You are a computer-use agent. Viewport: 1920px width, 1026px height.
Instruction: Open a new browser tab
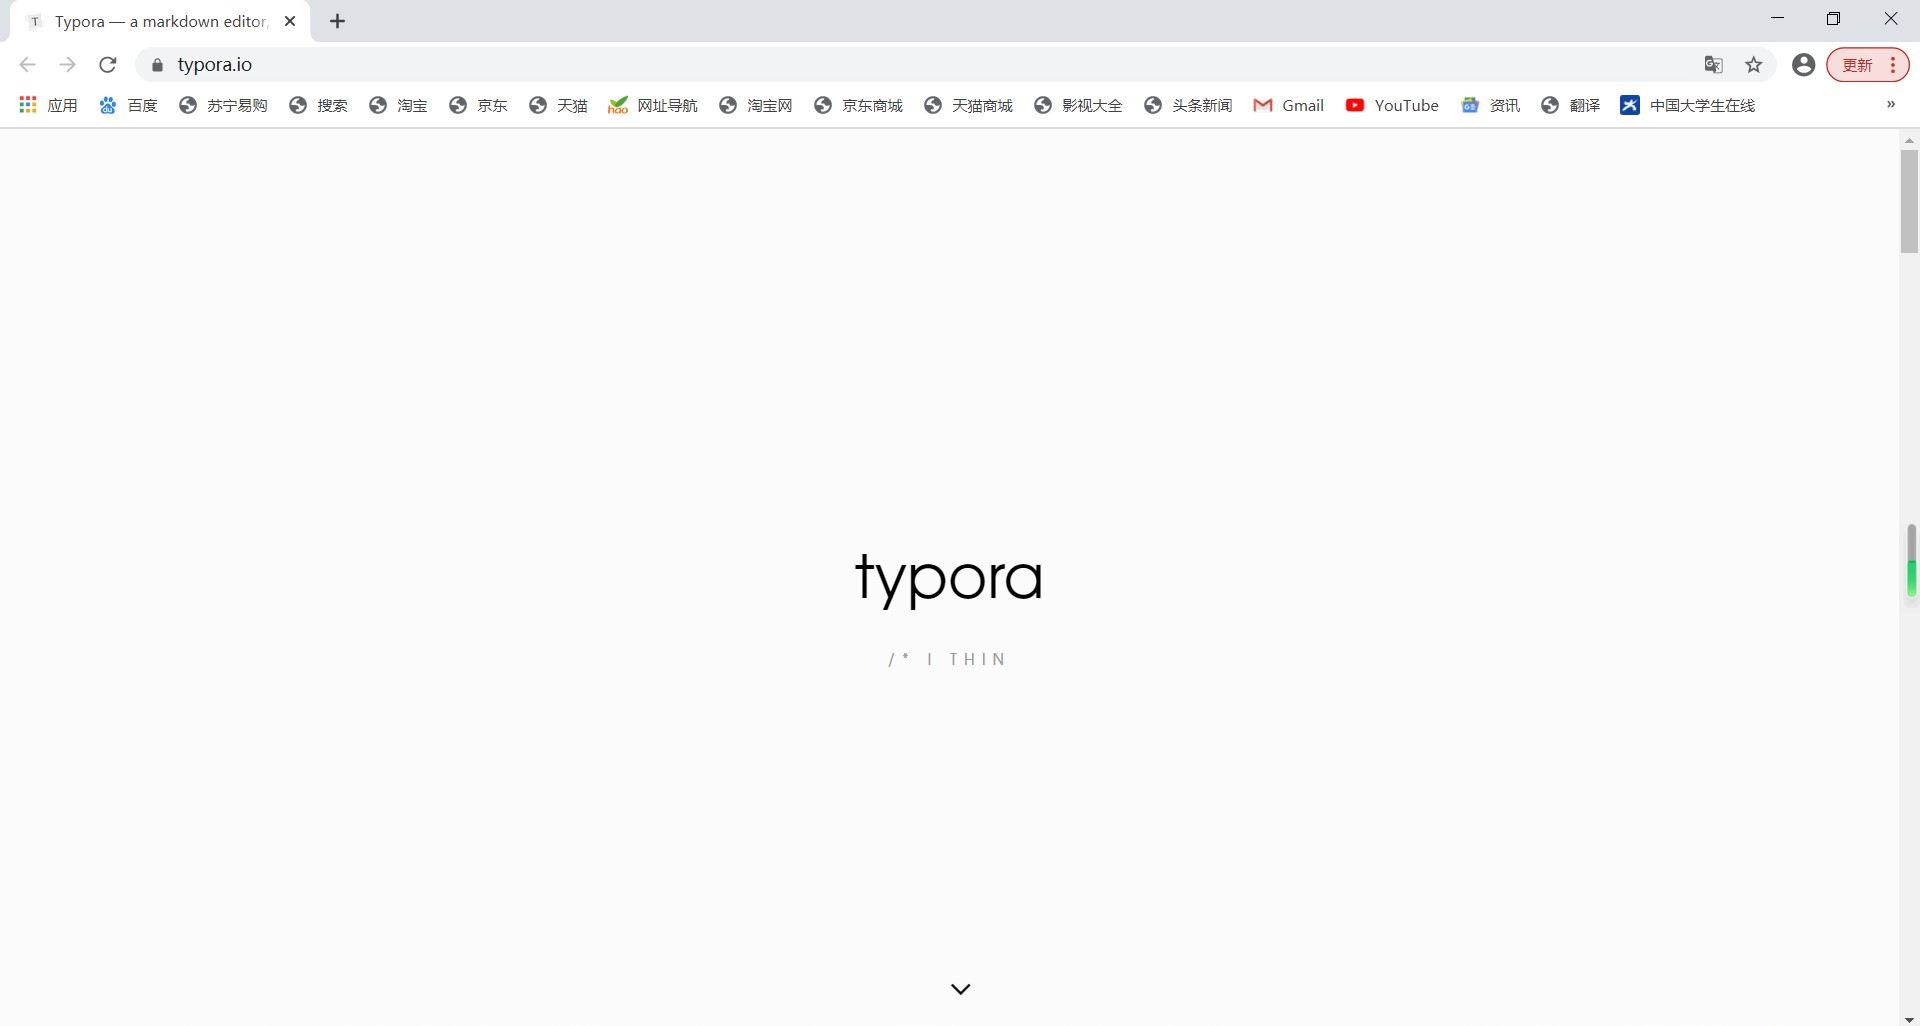[x=337, y=20]
